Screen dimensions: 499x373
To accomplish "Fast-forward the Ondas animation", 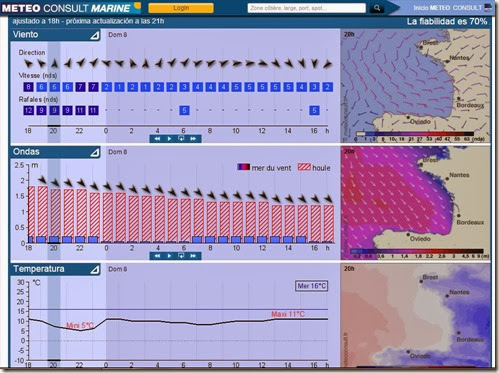I will (193, 256).
